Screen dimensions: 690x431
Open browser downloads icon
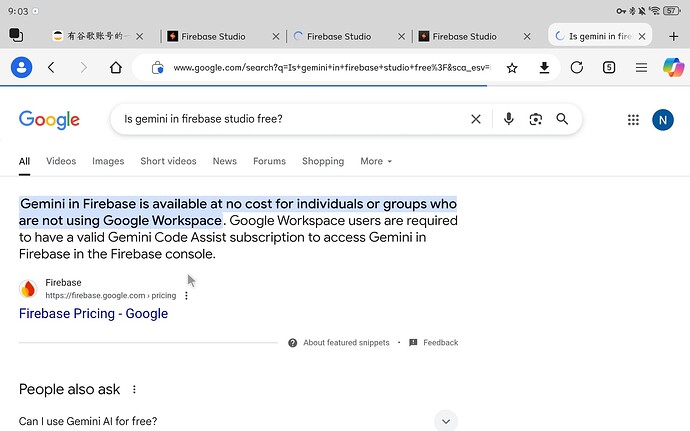coord(544,68)
